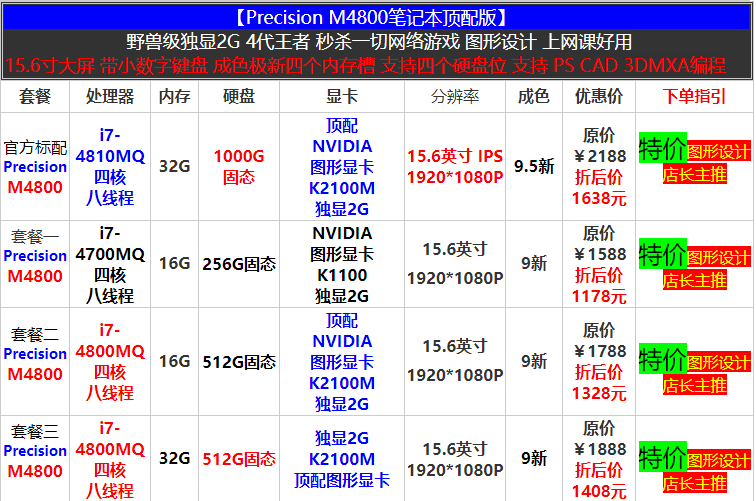This screenshot has height=501, width=756.
Task: Click the 图形设计 tag in 官方标配 row
Action: pyautogui.click(x=719, y=151)
